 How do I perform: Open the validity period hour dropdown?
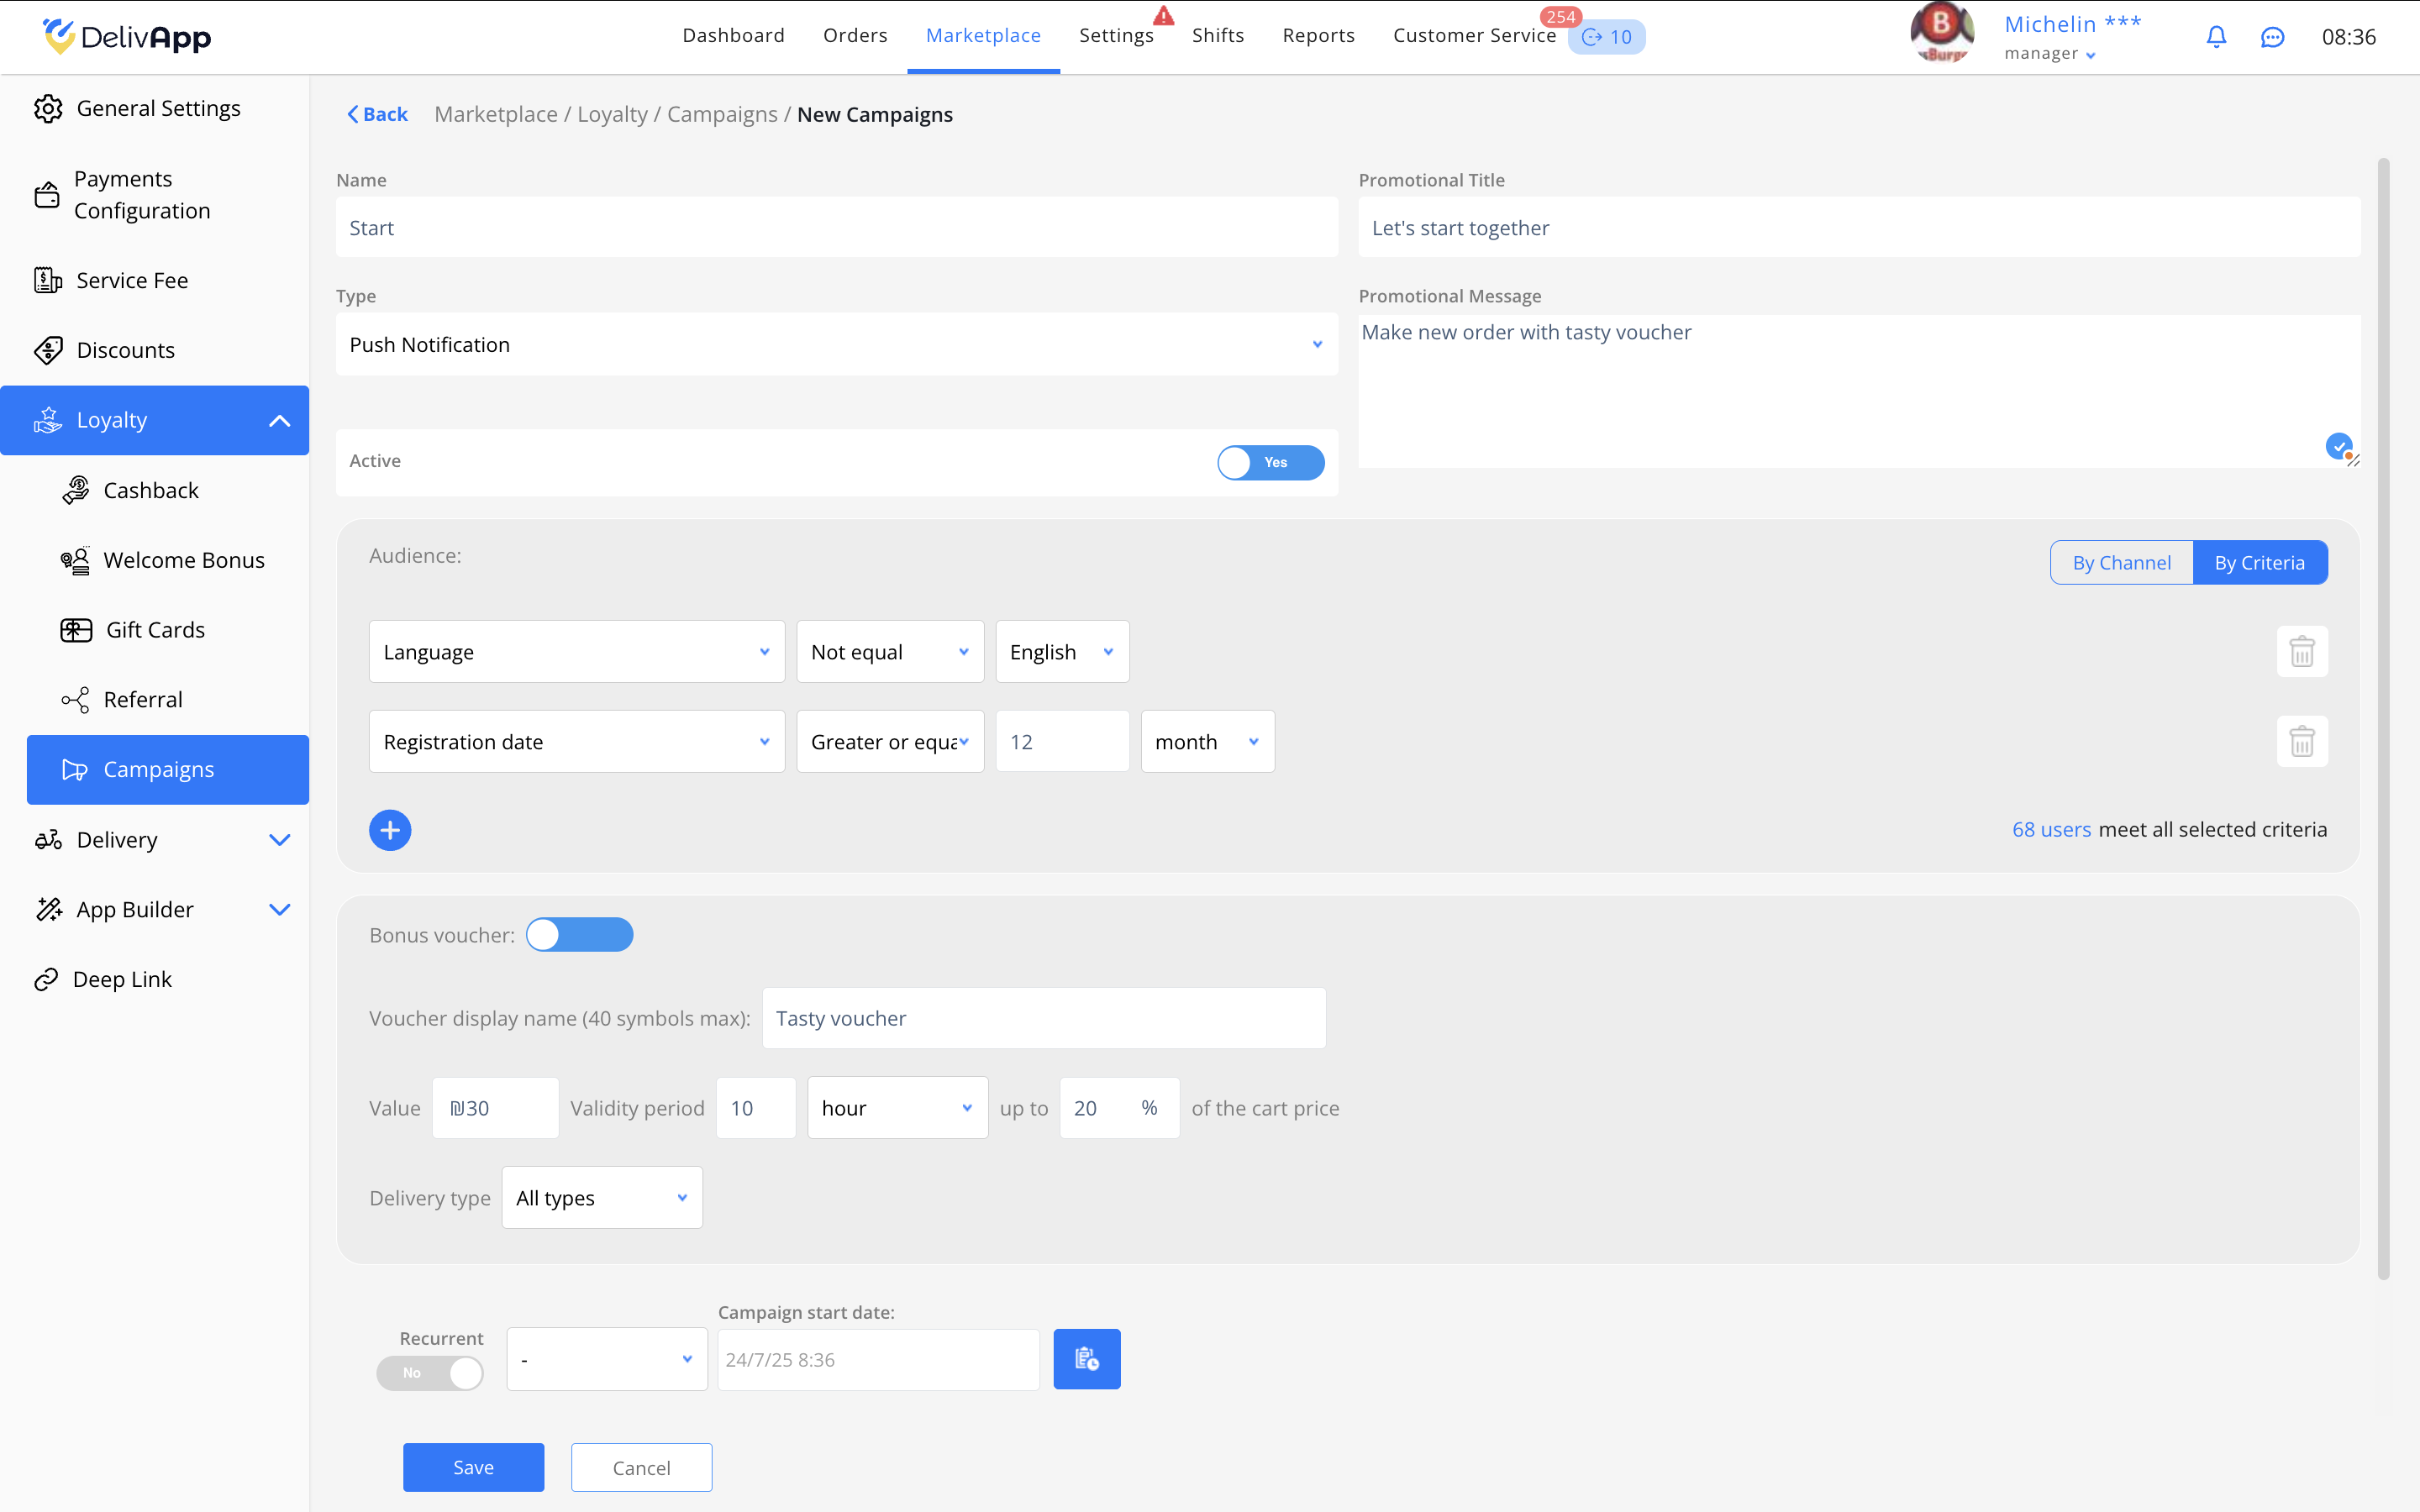coord(897,1108)
